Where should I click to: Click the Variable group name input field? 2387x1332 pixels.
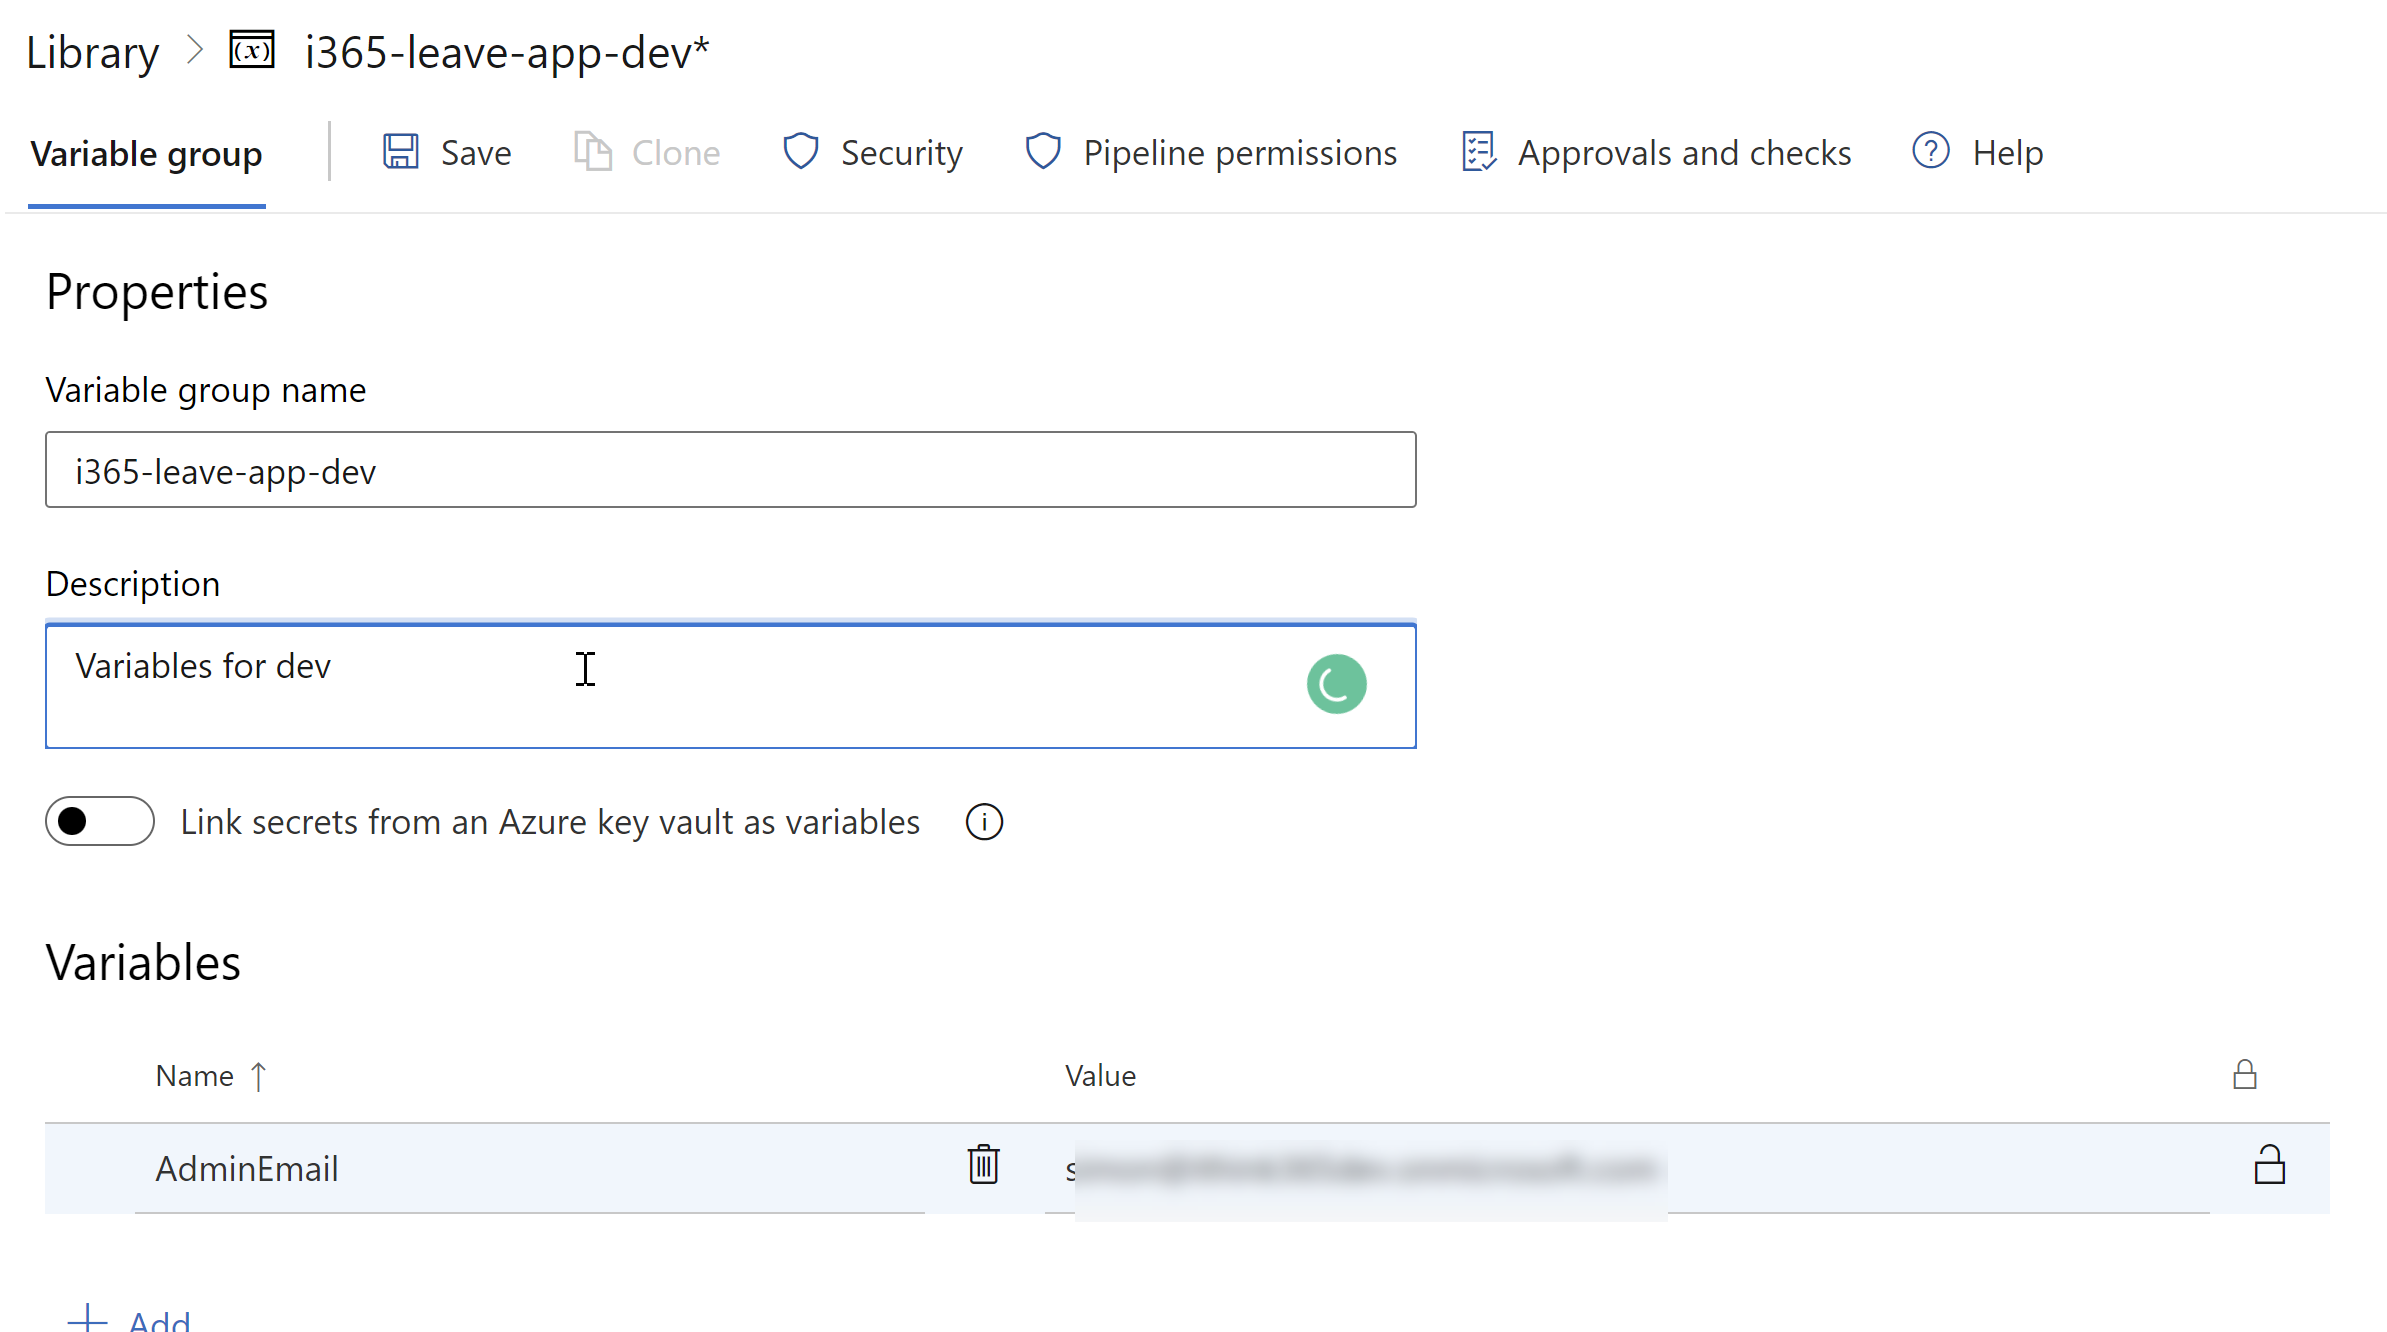730,470
